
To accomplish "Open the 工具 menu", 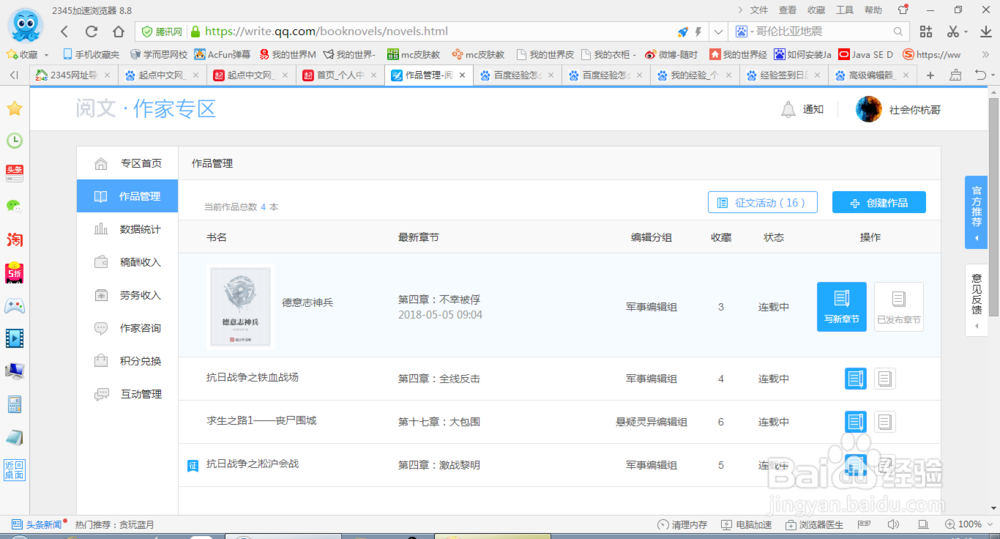I will click(x=844, y=10).
